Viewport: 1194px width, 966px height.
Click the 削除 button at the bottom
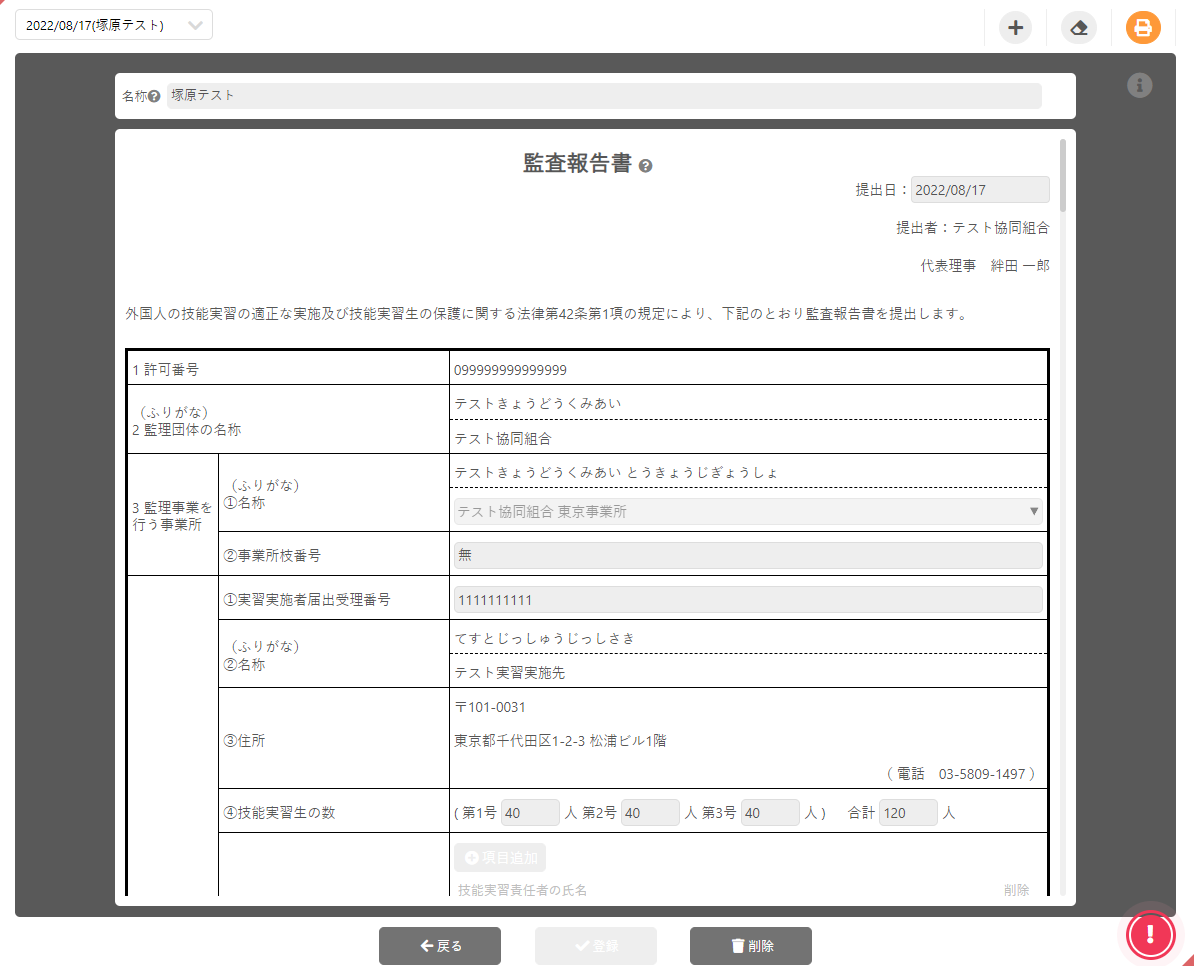tap(750, 945)
